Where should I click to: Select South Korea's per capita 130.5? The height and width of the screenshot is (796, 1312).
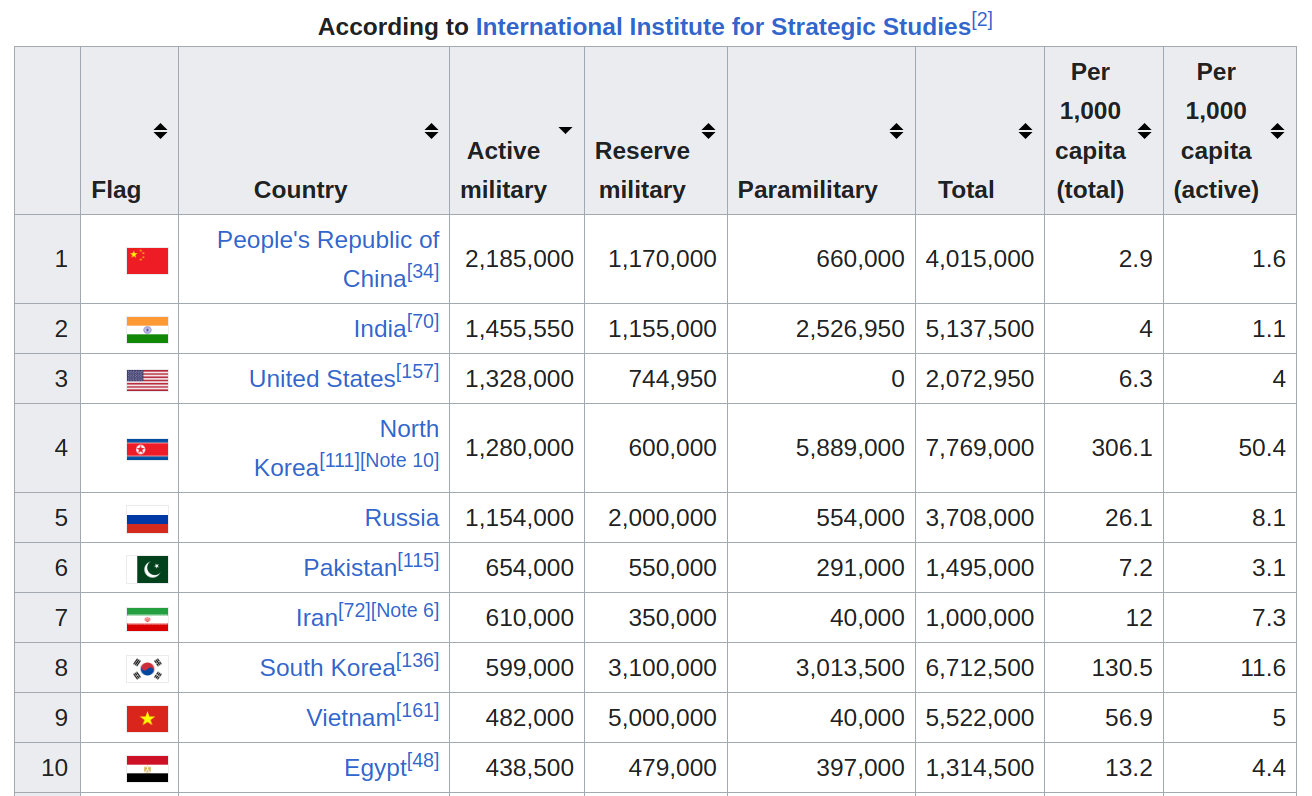coord(1122,668)
